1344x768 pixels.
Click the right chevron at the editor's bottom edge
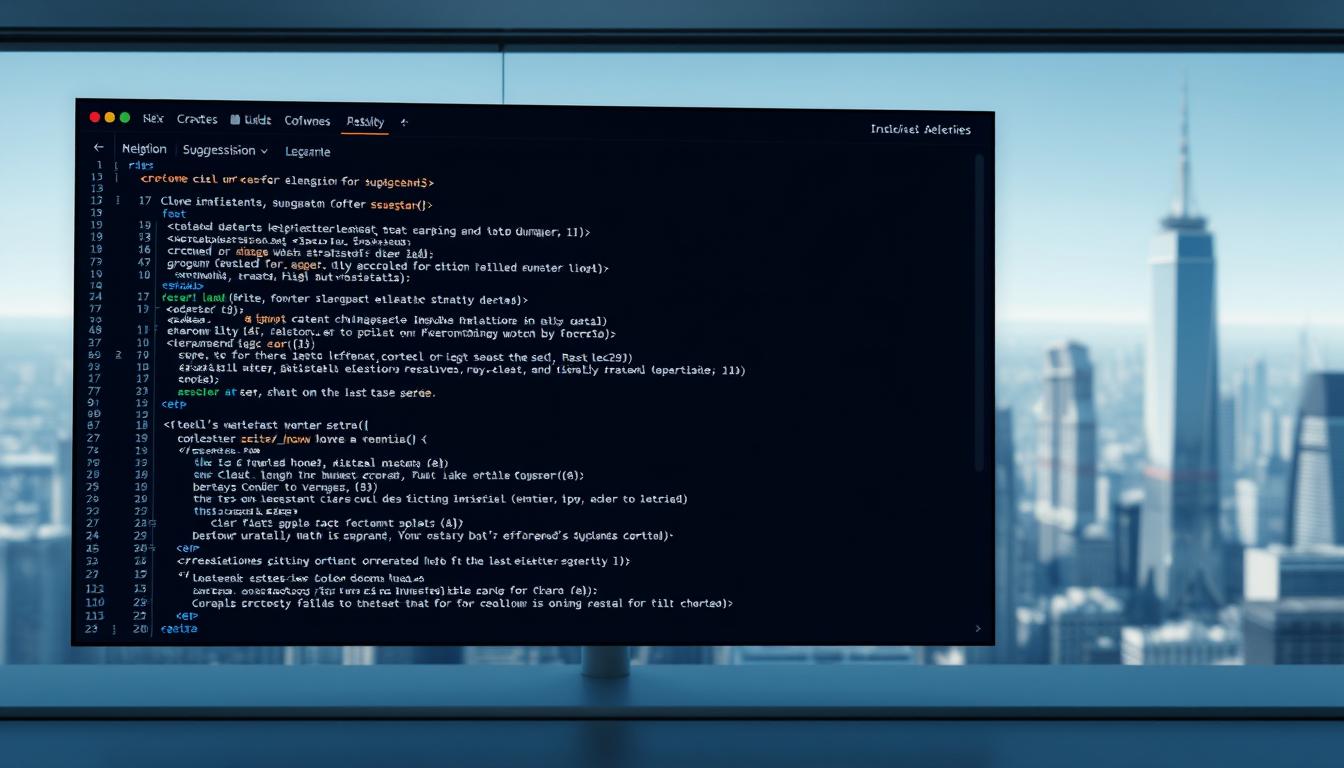pos(978,629)
